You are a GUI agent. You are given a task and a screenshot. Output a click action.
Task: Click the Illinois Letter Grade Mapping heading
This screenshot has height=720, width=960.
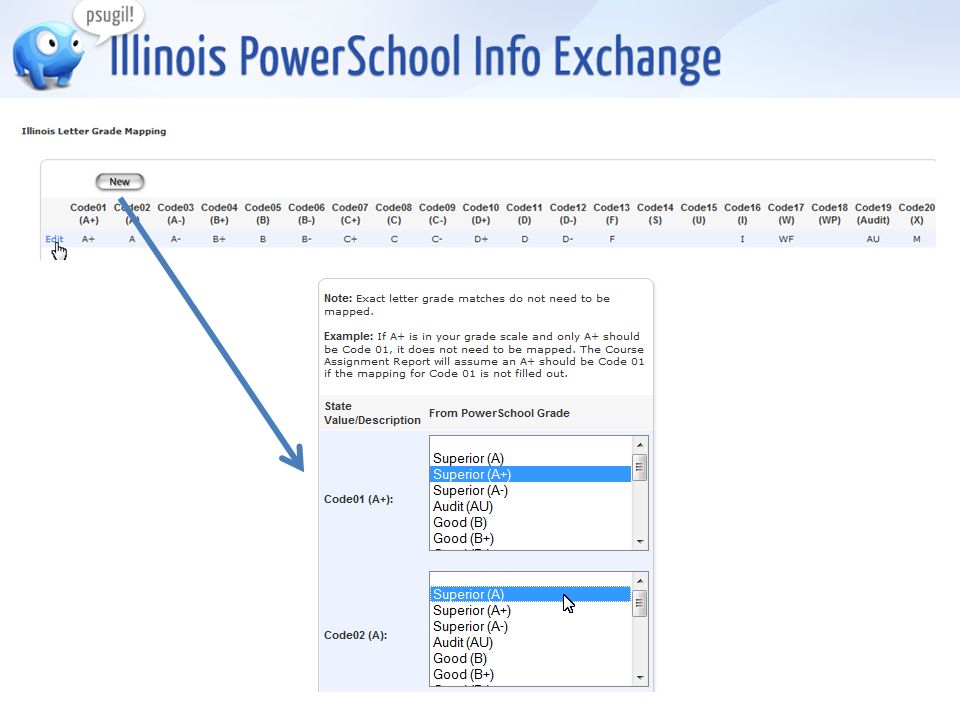click(94, 131)
